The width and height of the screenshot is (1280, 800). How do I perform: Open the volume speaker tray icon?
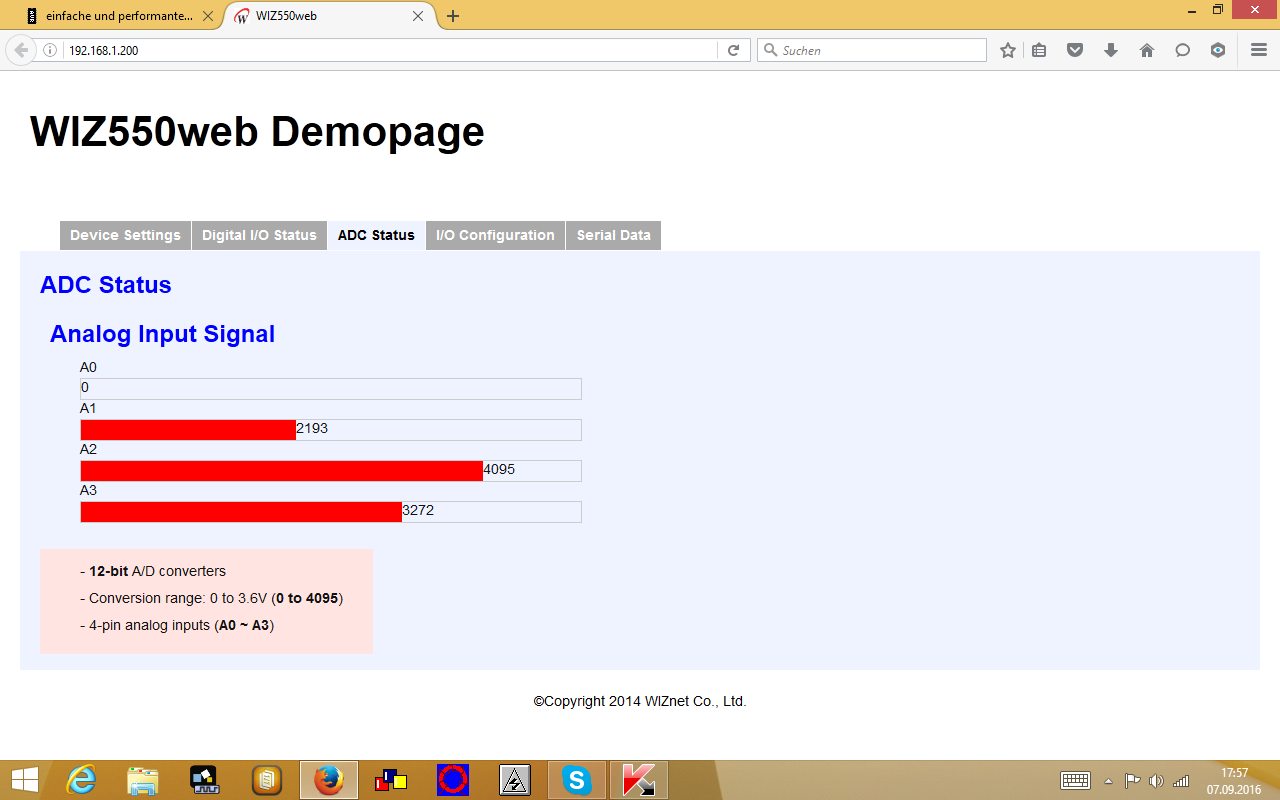tap(1156, 780)
